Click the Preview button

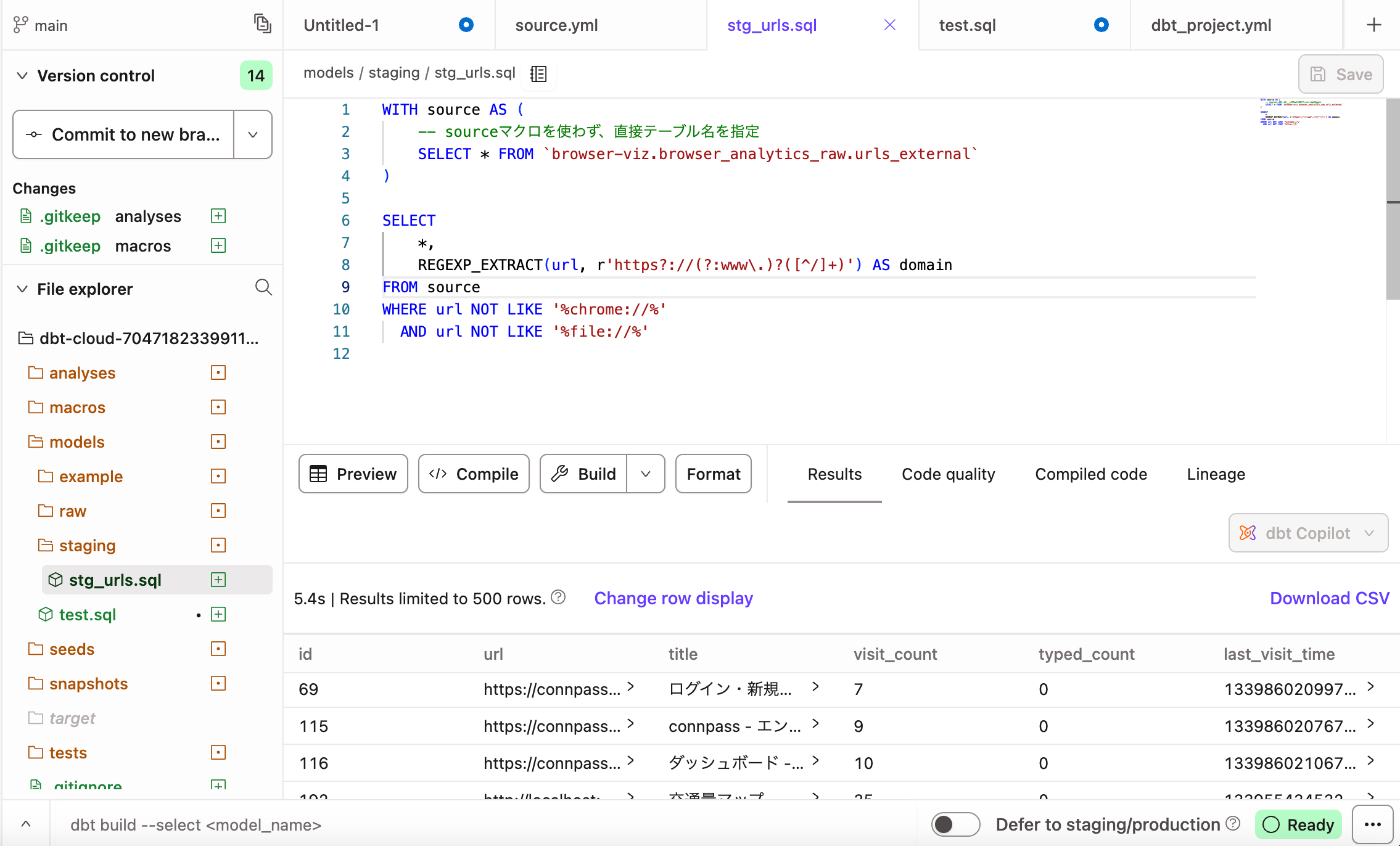[354, 474]
